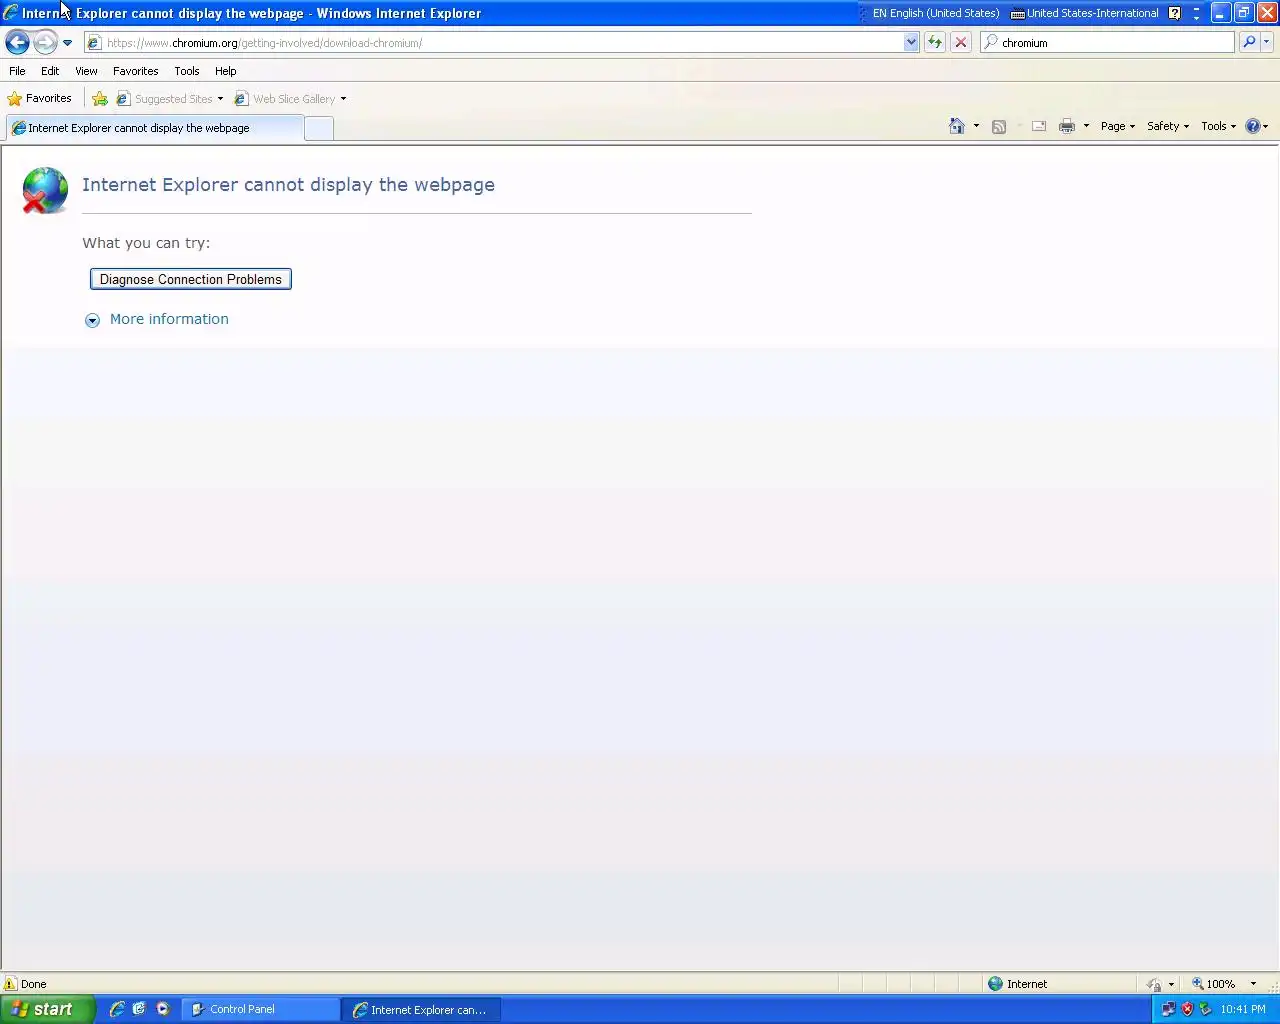Viewport: 1280px width, 1024px height.
Task: Open the File menu
Action: point(17,71)
